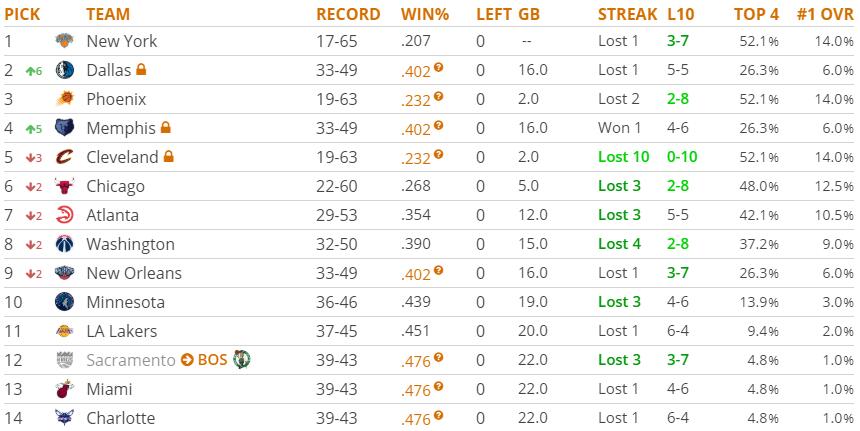Click the Phoenix Suns logo
The height and width of the screenshot is (431, 860).
65,99
